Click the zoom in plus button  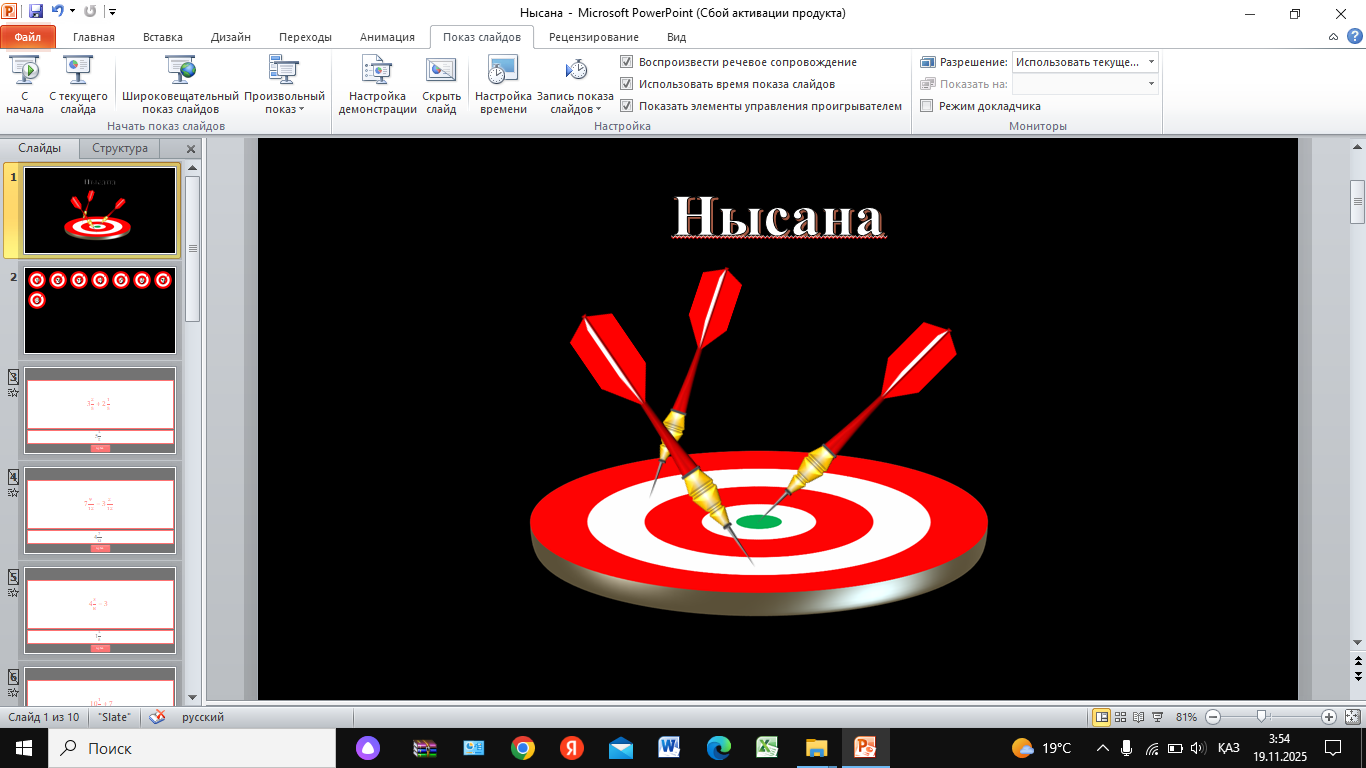1328,717
